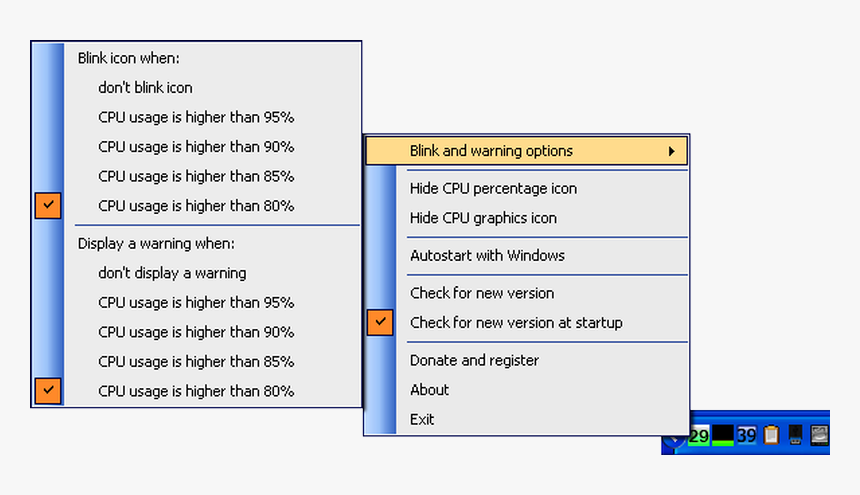
Task: Click the USB drive tray icon
Action: 796,436
